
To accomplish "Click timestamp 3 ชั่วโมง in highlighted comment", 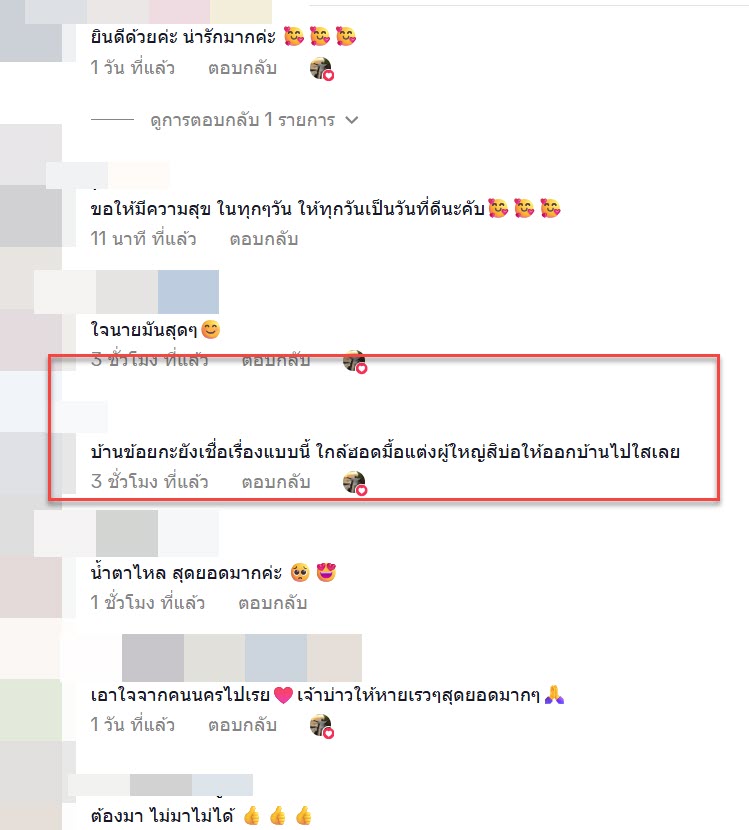I will (x=149, y=482).
